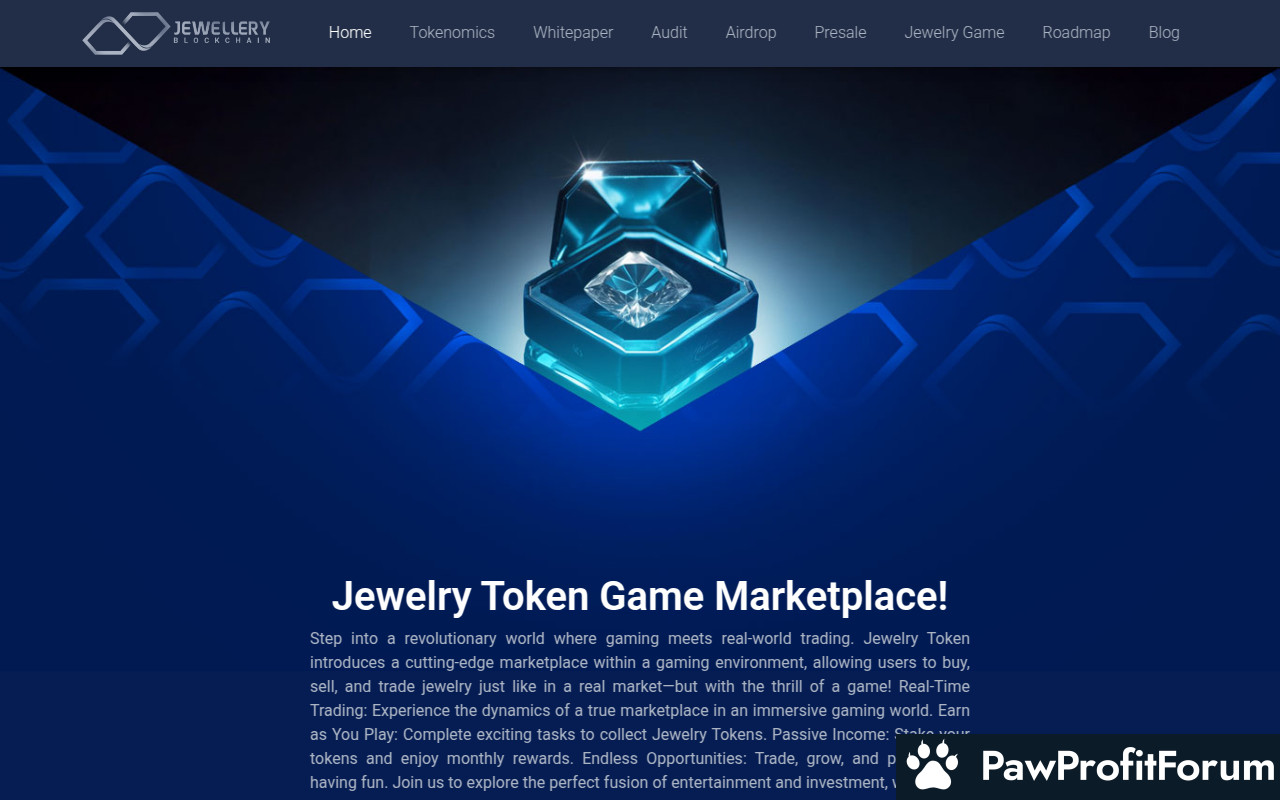
Task: Navigate to Presale
Action: [840, 32]
